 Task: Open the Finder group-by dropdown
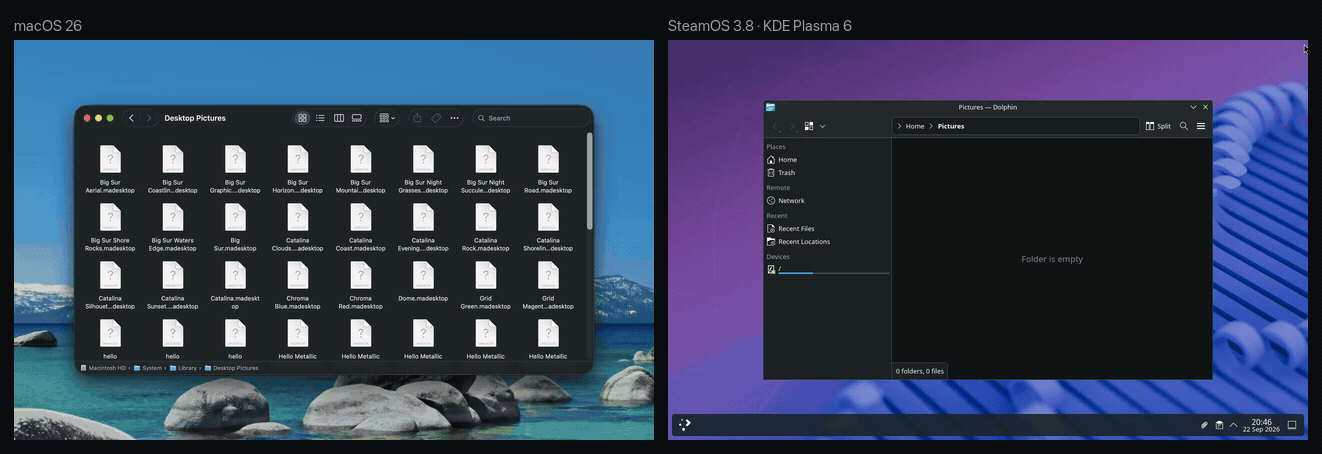point(386,118)
